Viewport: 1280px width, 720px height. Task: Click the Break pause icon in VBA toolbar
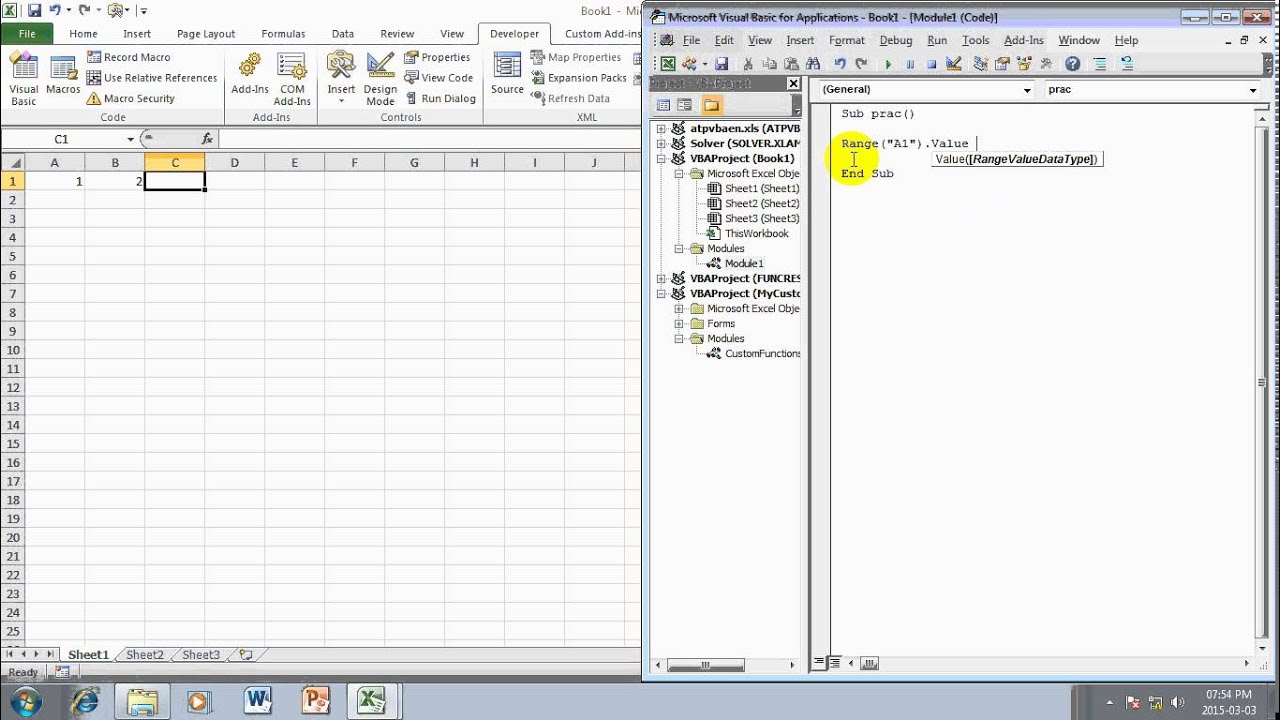coord(910,64)
